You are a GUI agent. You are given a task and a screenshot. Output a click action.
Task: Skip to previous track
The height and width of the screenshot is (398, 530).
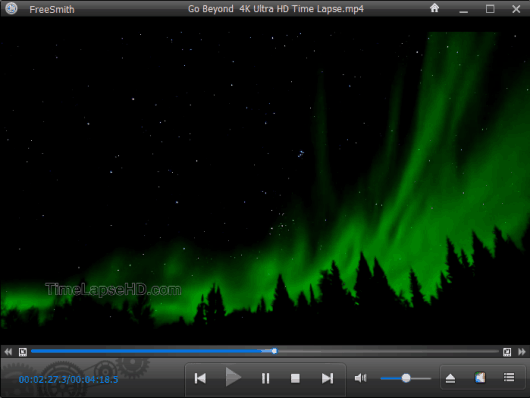pyautogui.click(x=200, y=378)
